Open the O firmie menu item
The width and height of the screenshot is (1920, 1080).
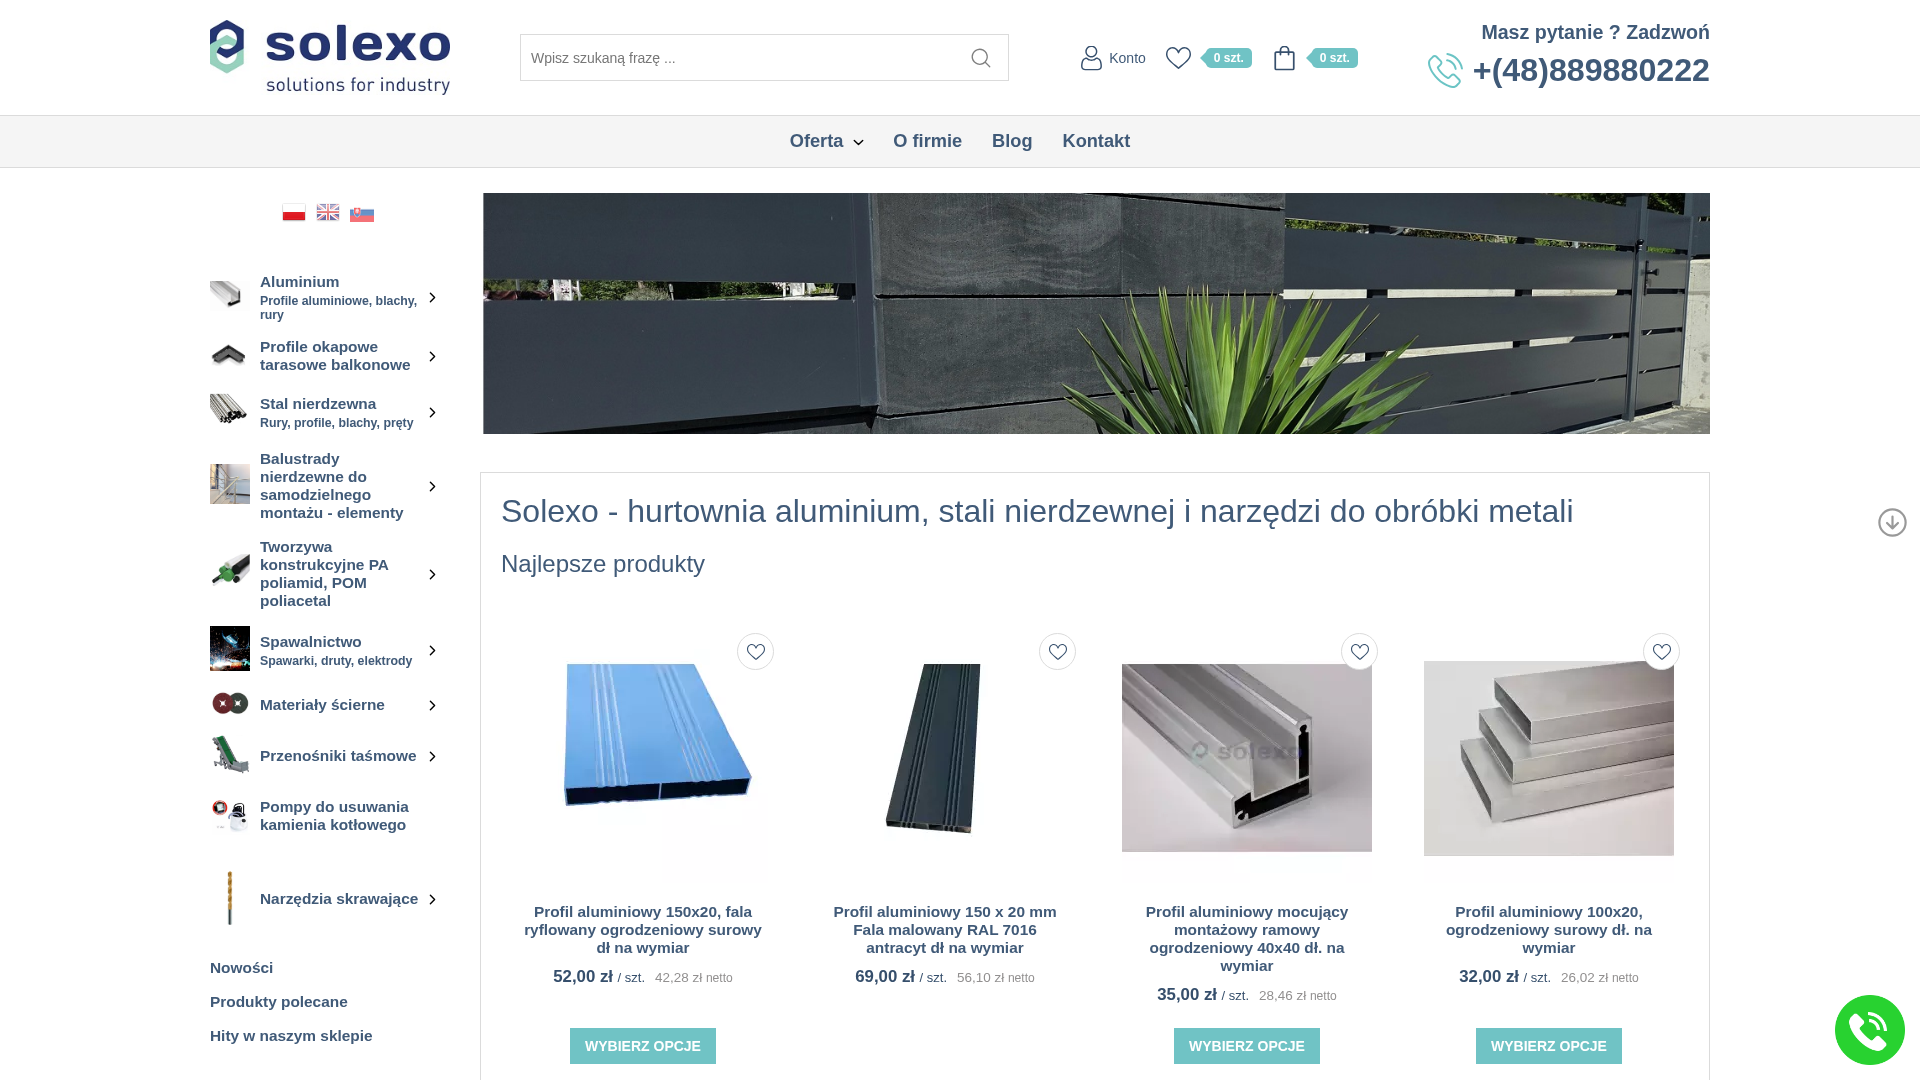927,141
